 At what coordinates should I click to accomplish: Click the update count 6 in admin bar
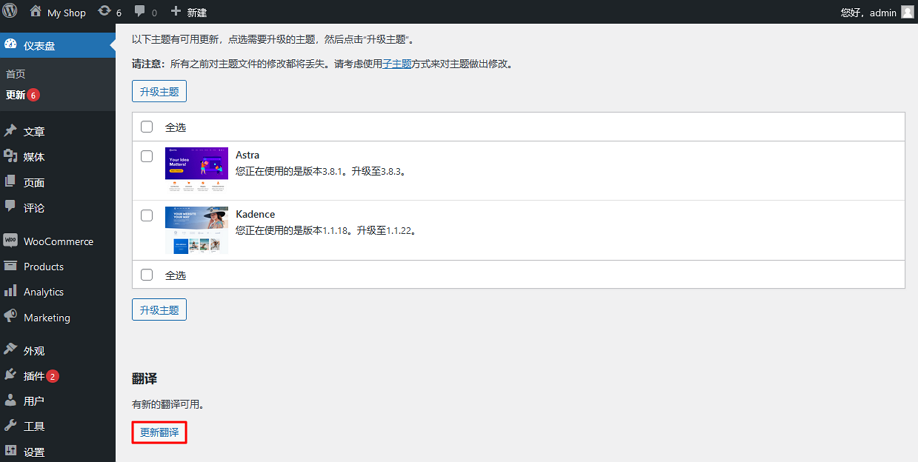pos(119,12)
